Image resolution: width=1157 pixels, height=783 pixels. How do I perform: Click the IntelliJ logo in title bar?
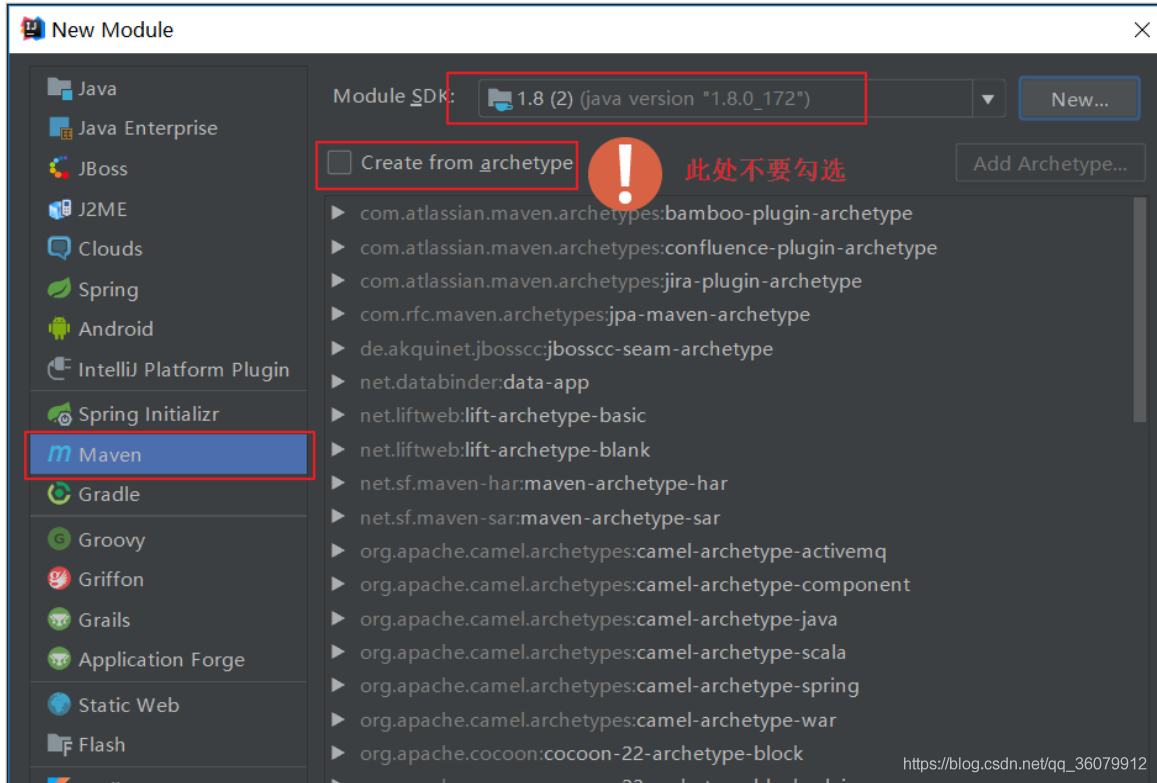(x=33, y=29)
